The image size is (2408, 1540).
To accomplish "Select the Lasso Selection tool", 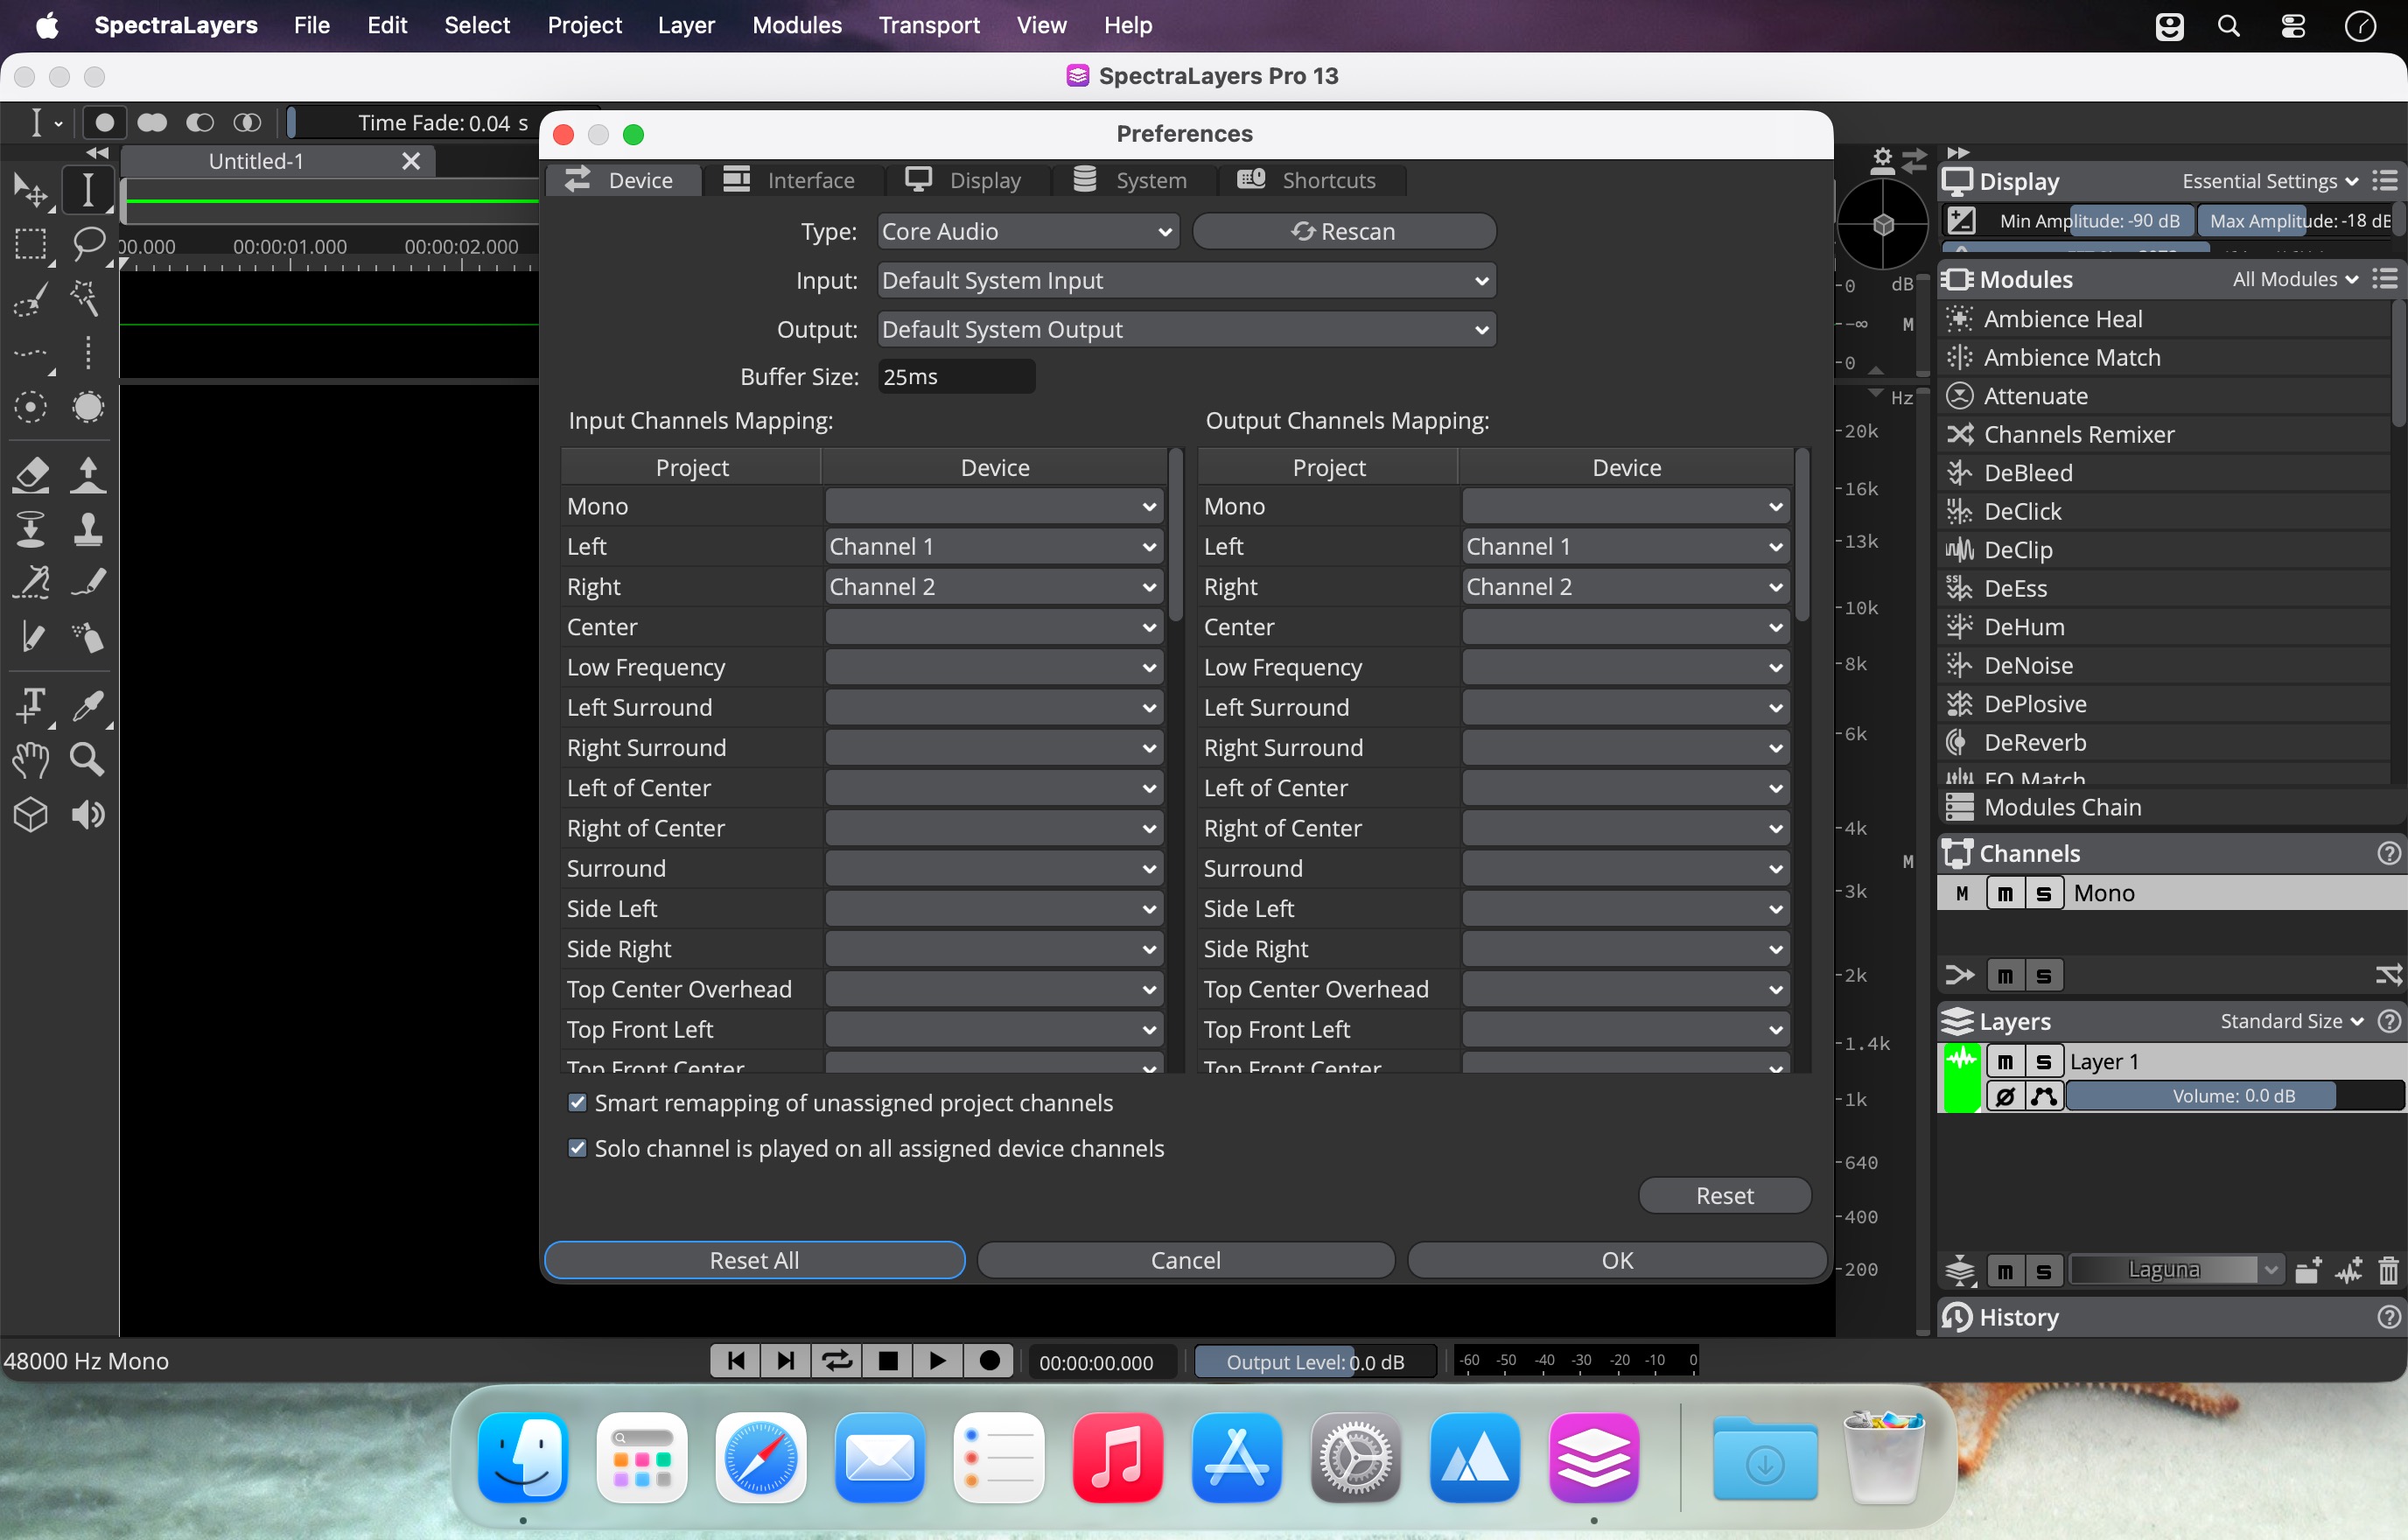I will click(x=88, y=243).
